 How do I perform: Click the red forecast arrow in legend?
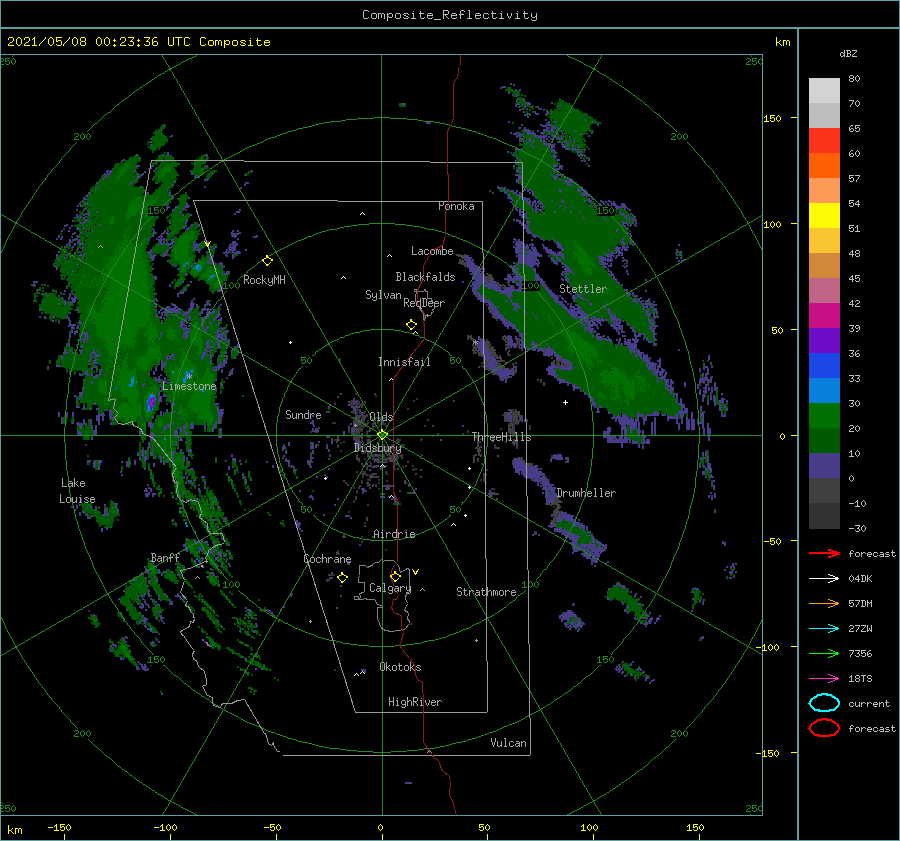click(824, 553)
